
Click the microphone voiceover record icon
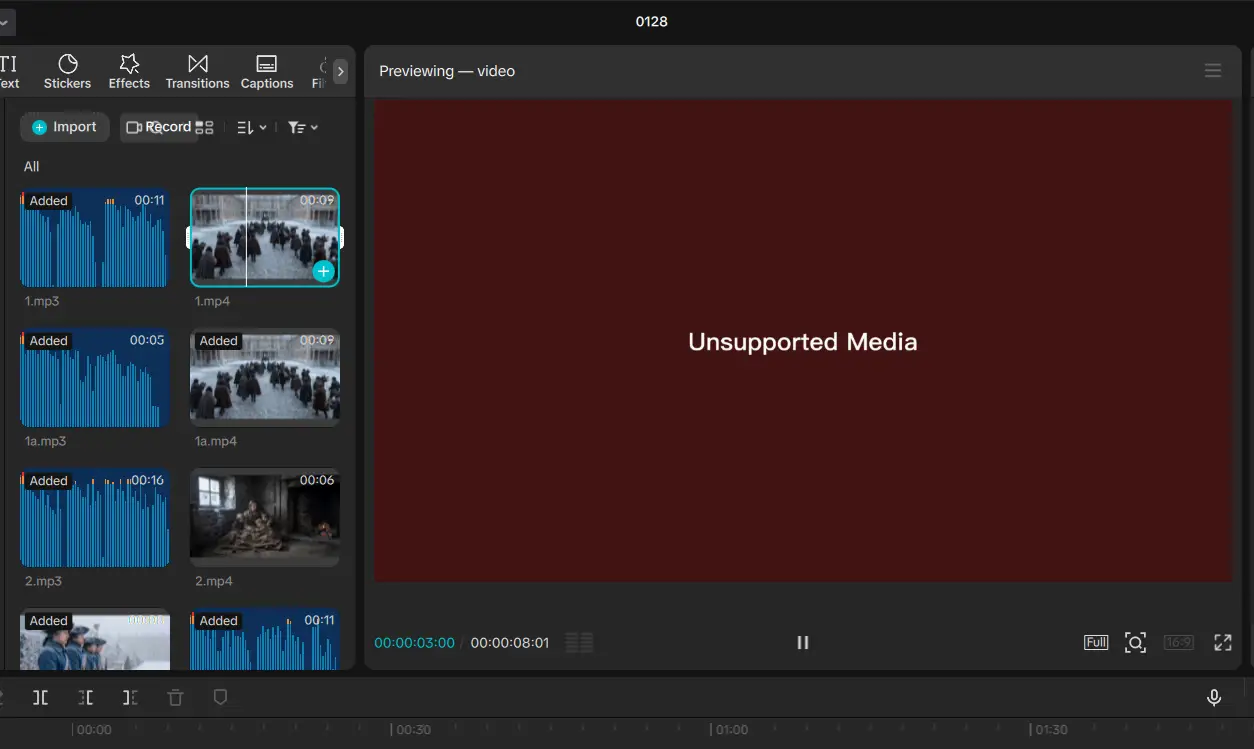pyautogui.click(x=1214, y=698)
